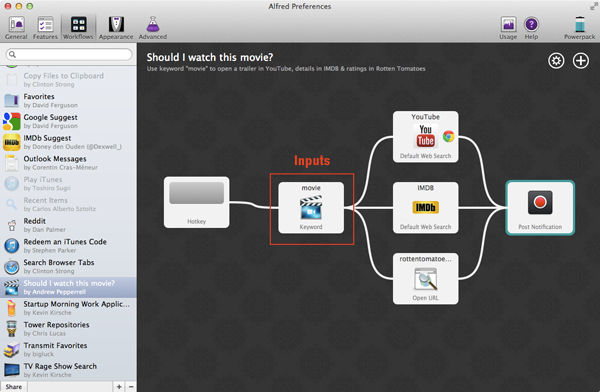This screenshot has width=600, height=392.
Task: Click the Share button
Action: pyautogui.click(x=14, y=387)
